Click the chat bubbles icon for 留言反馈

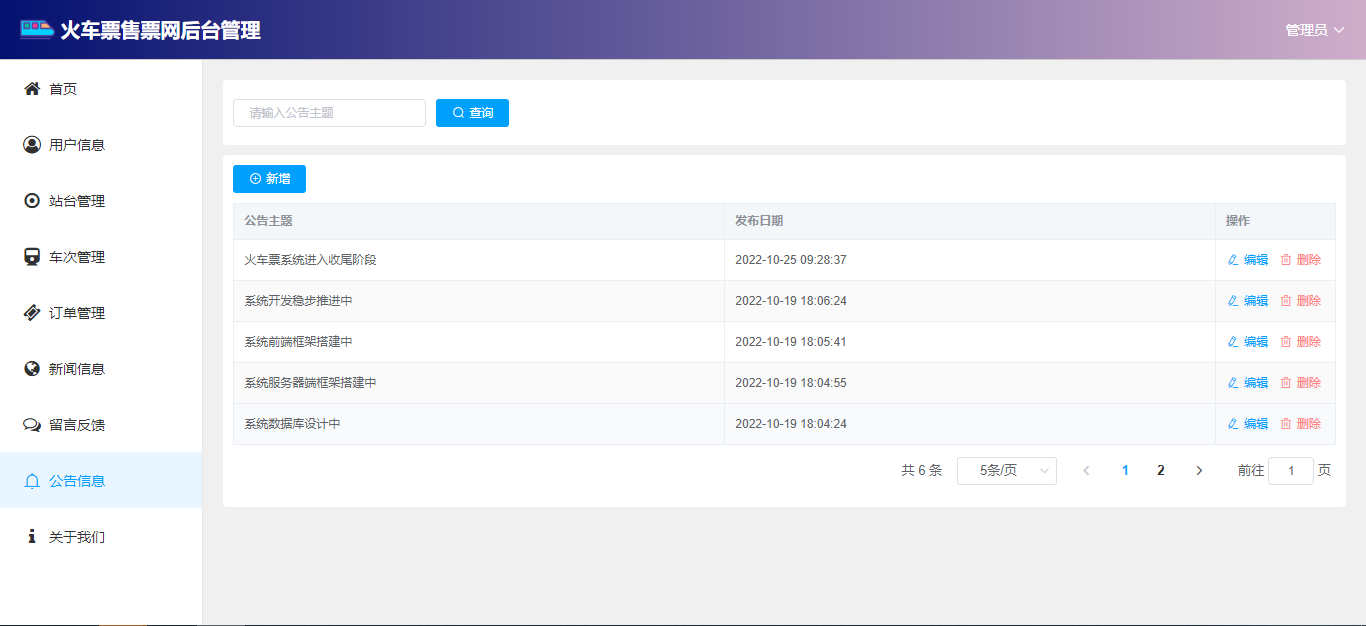(x=31, y=425)
